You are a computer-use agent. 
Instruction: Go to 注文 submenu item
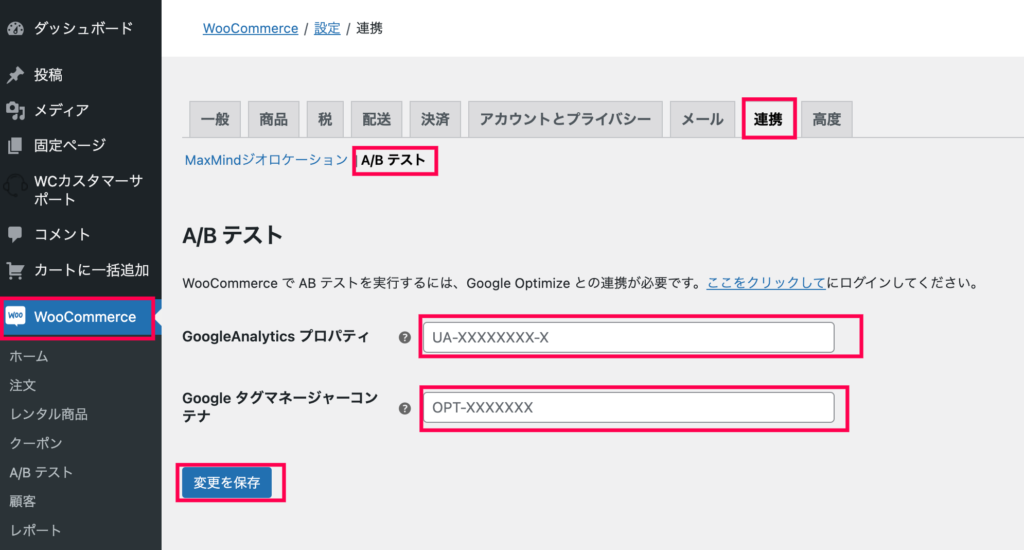(23, 385)
